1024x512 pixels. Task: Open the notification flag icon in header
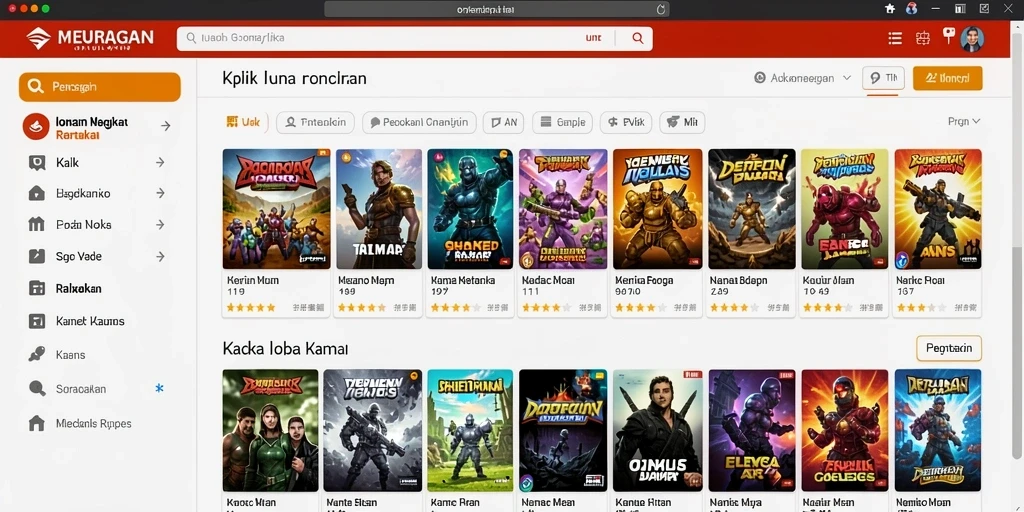tap(948, 36)
